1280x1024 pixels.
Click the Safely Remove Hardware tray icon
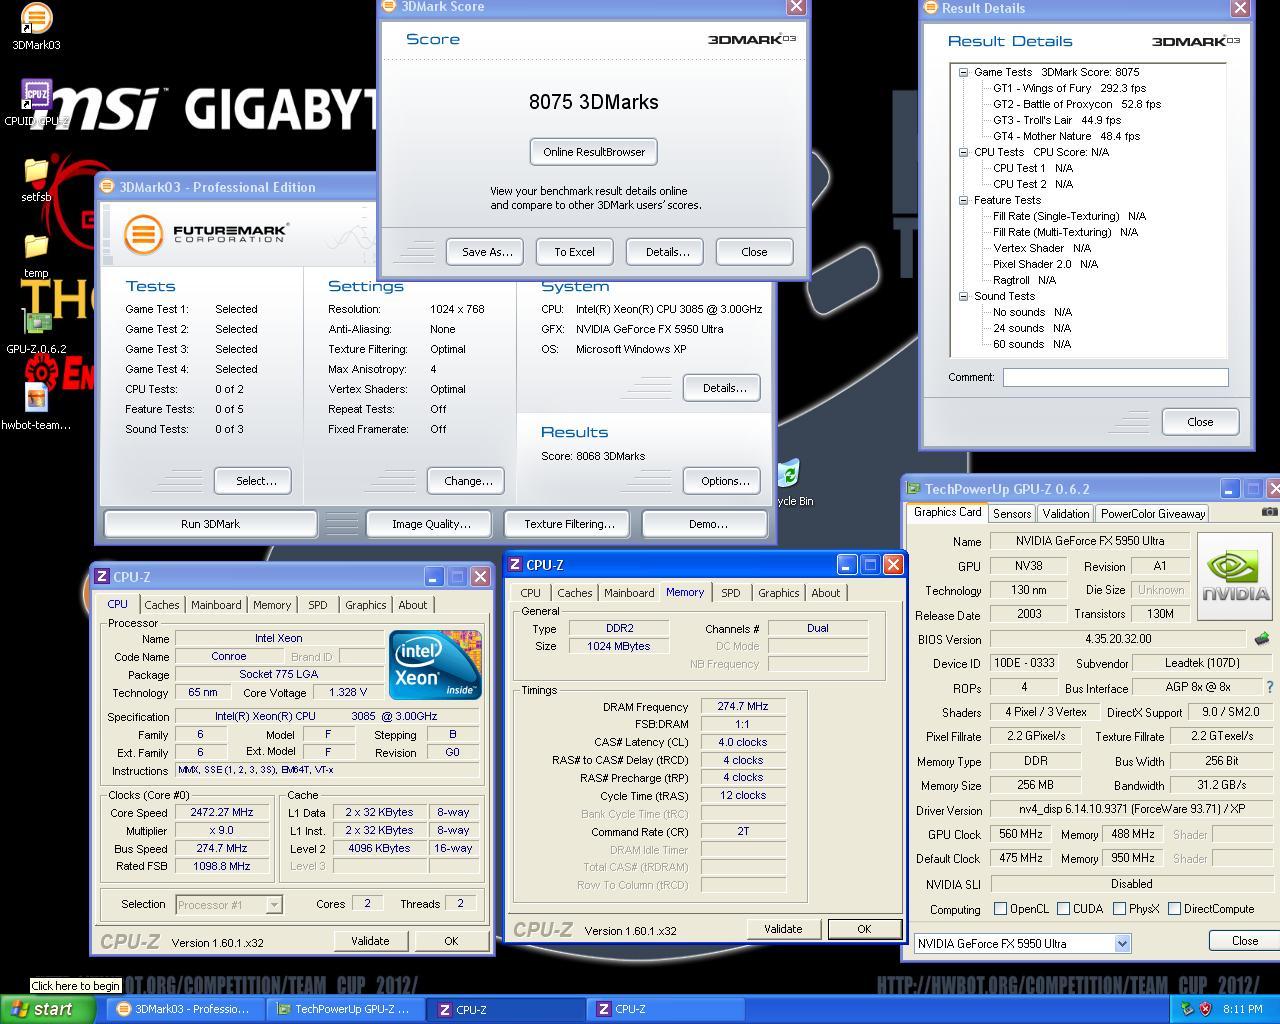click(1187, 1009)
